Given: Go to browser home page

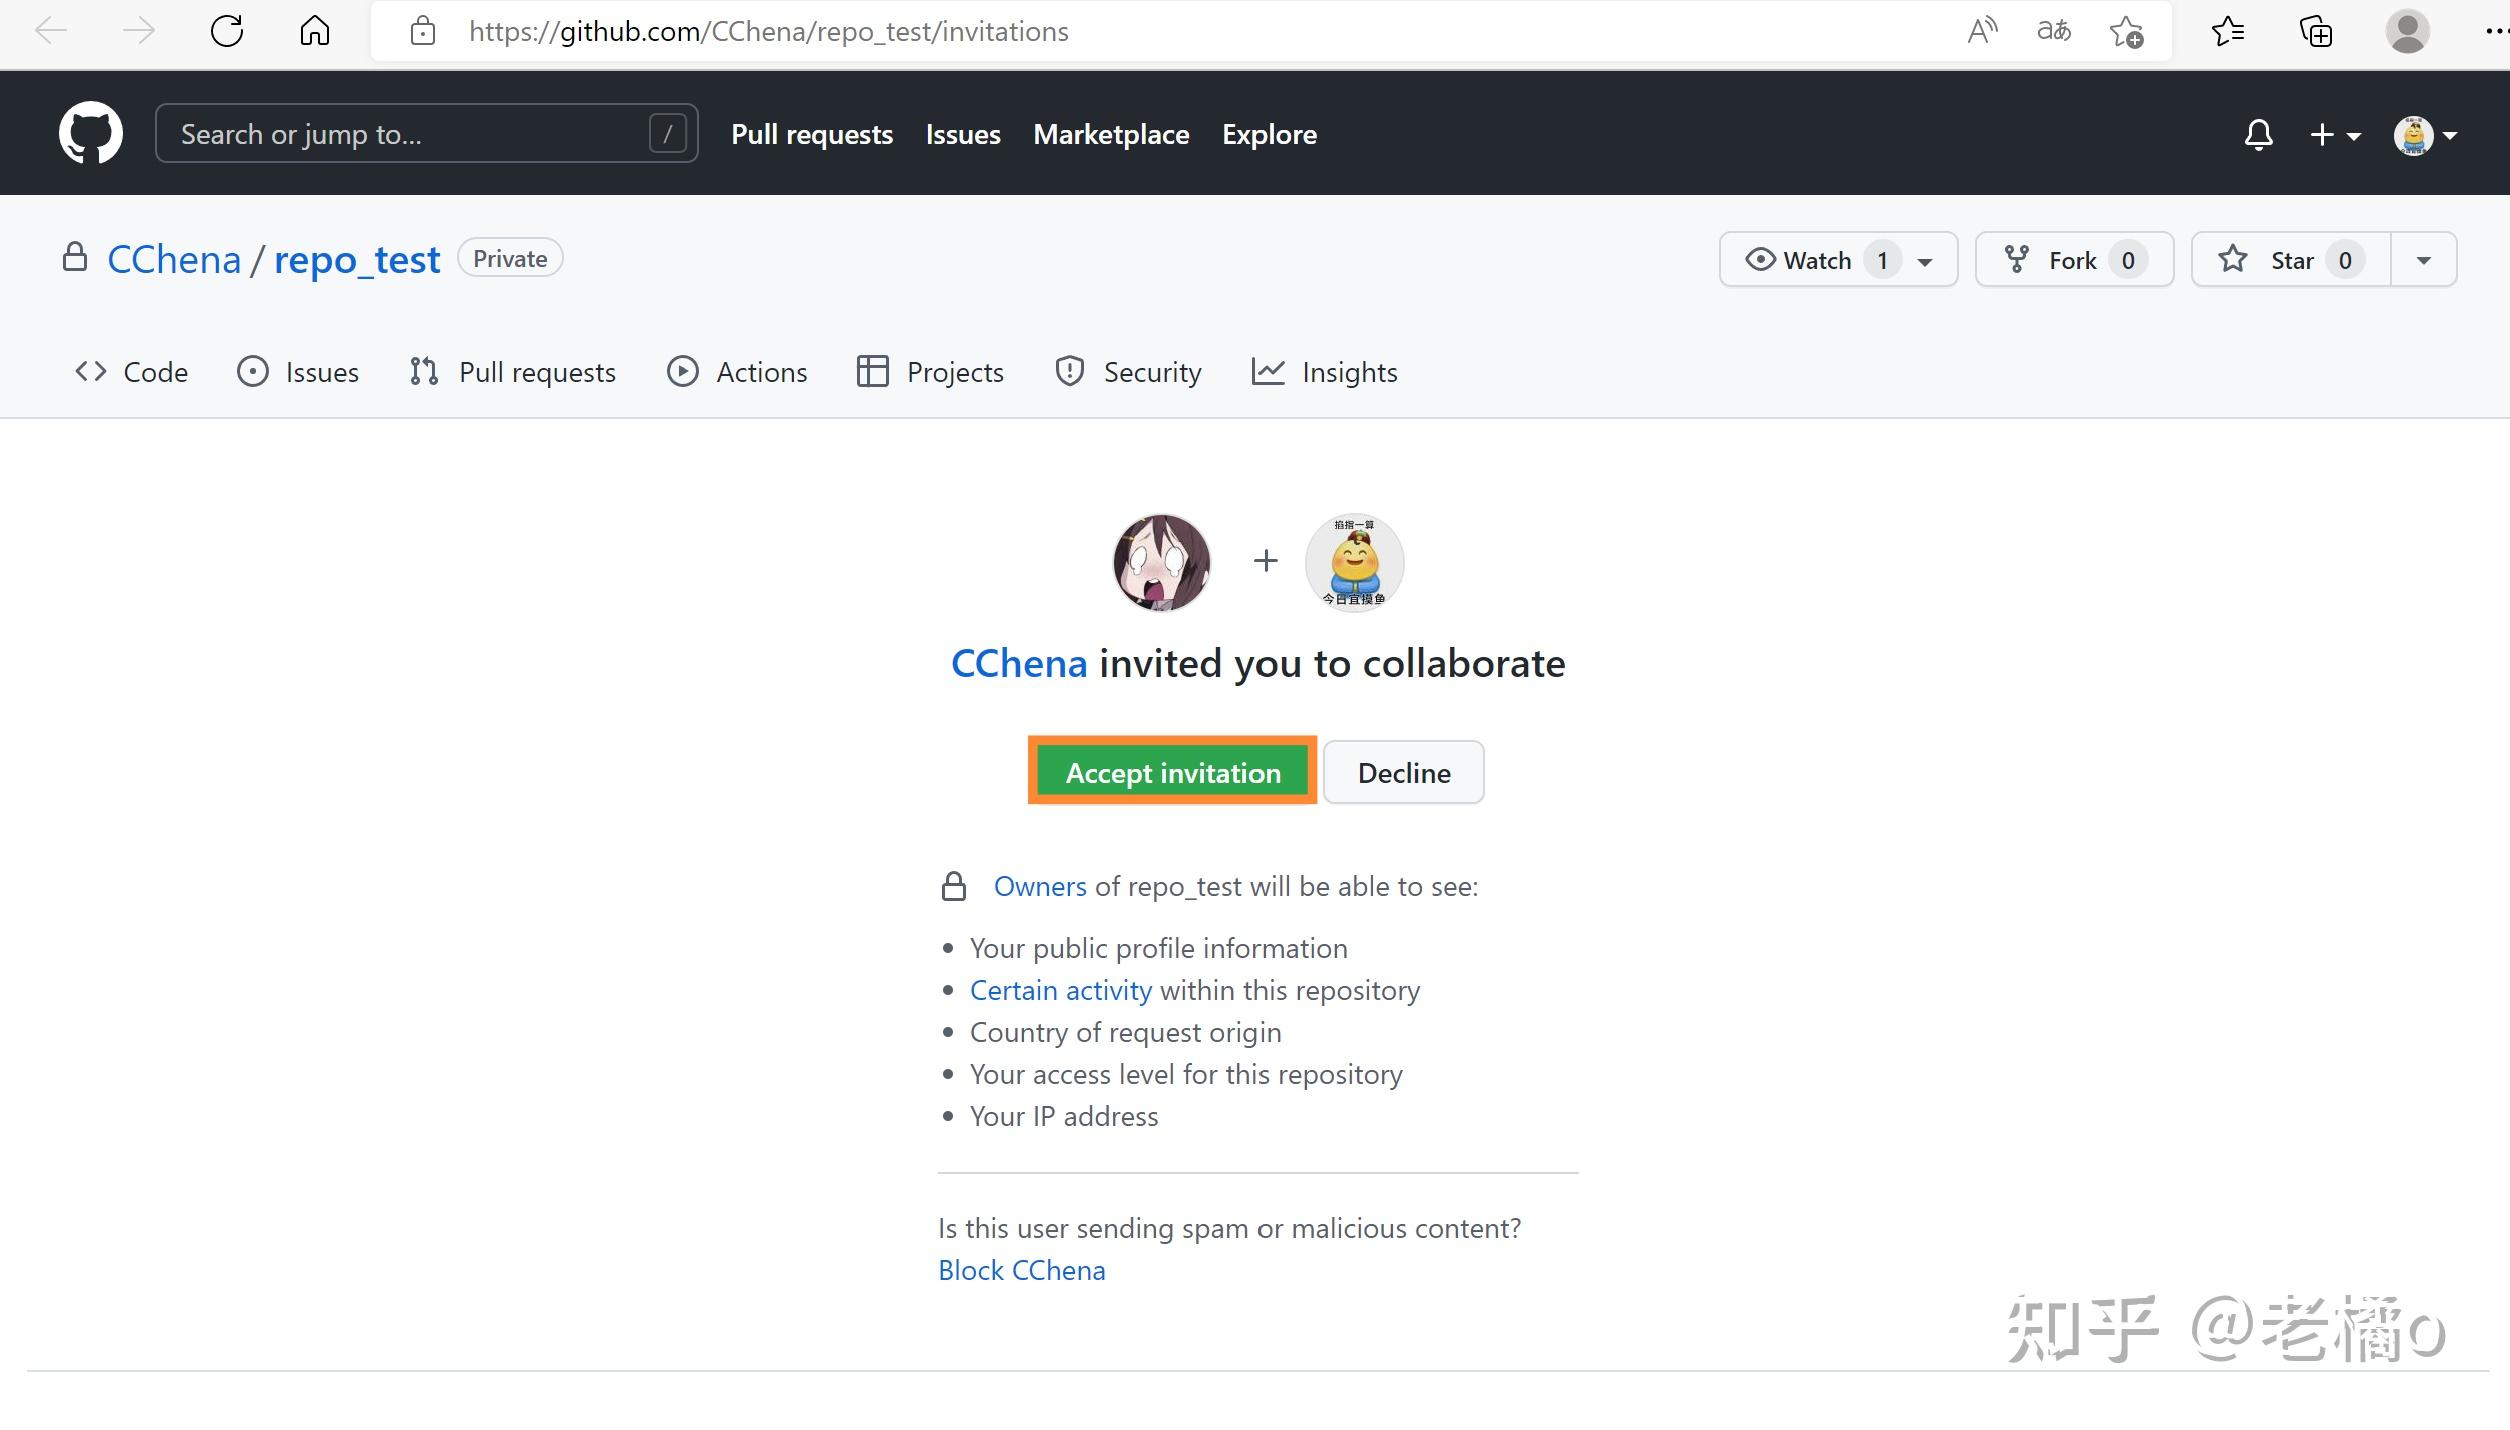Looking at the screenshot, I should pyautogui.click(x=314, y=31).
